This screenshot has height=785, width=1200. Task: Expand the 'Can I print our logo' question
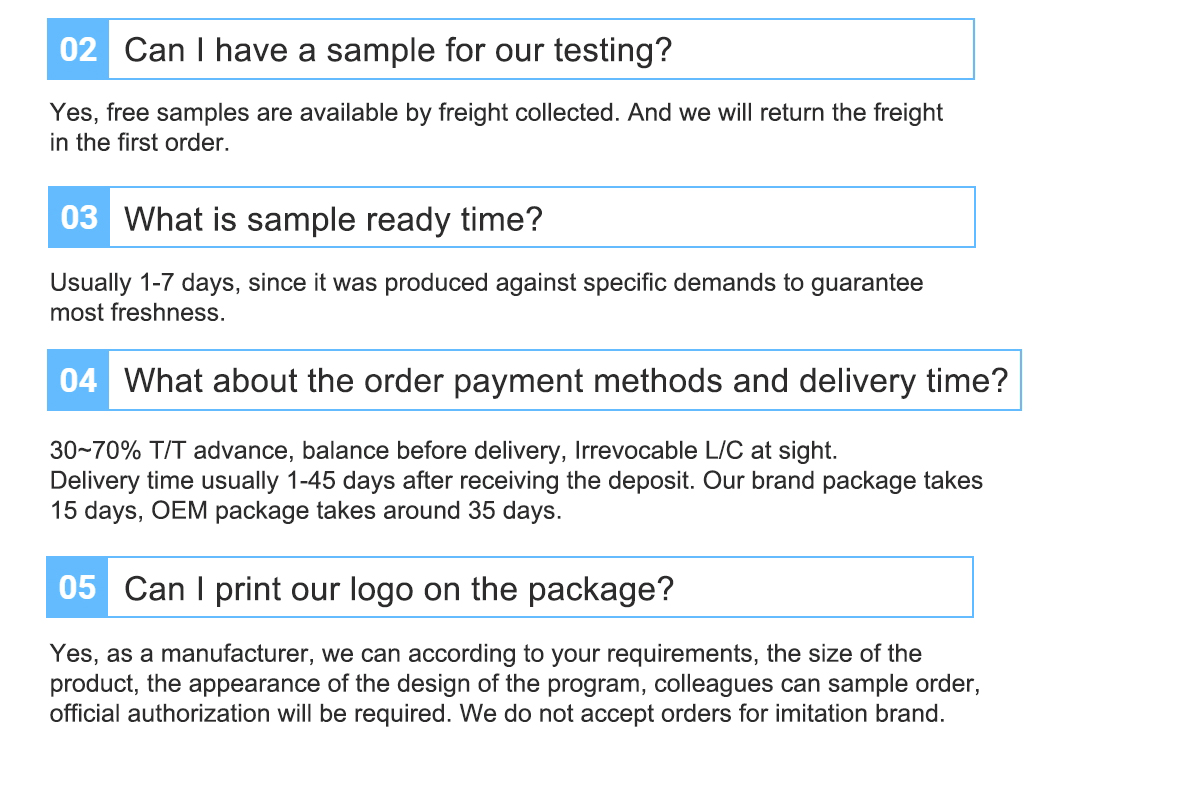tap(399, 588)
